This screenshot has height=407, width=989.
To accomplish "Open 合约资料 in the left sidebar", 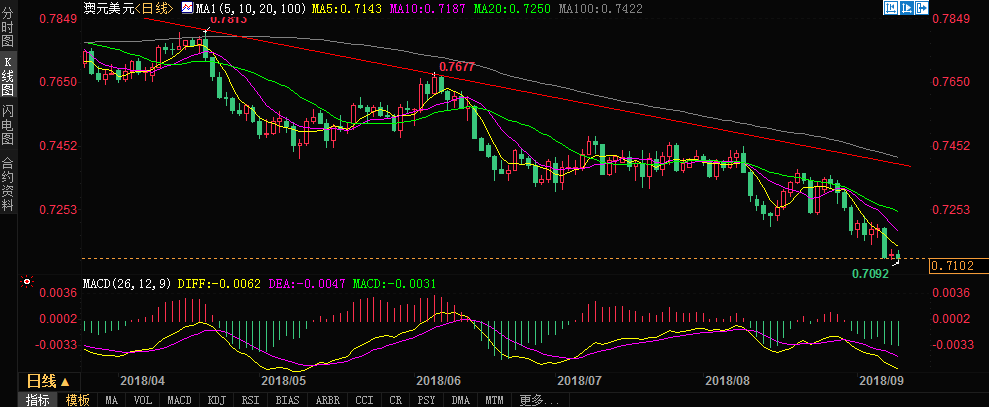I will pos(8,183).
